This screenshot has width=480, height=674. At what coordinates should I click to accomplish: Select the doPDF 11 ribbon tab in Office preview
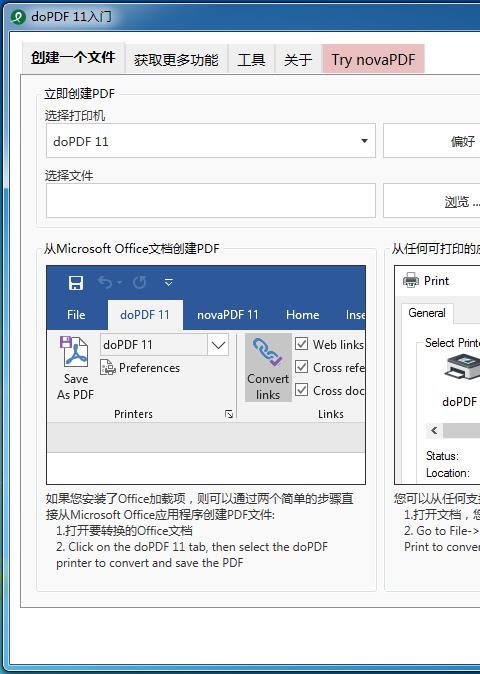coord(145,315)
